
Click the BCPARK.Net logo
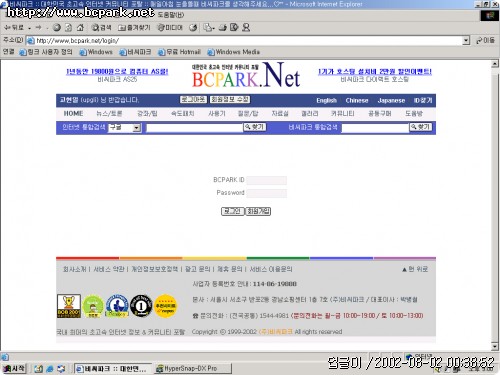click(246, 76)
